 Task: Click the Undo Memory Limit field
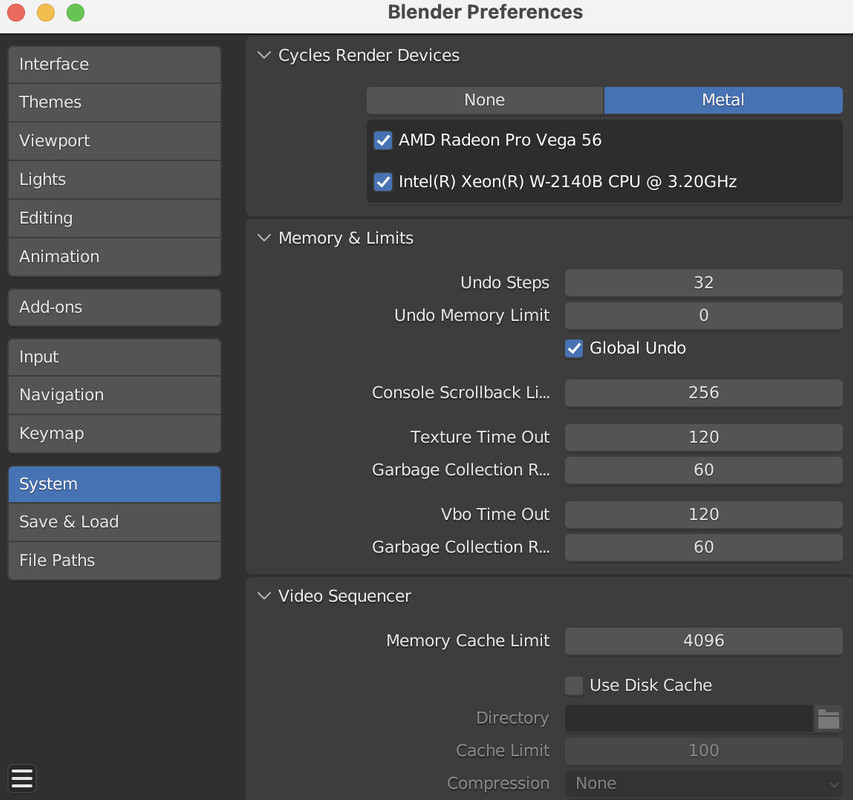tap(703, 315)
